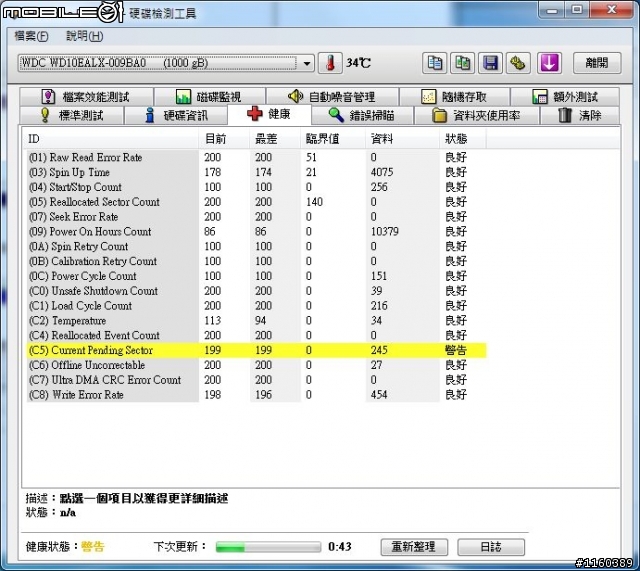Click the copy screenshot icon

(x=462, y=63)
